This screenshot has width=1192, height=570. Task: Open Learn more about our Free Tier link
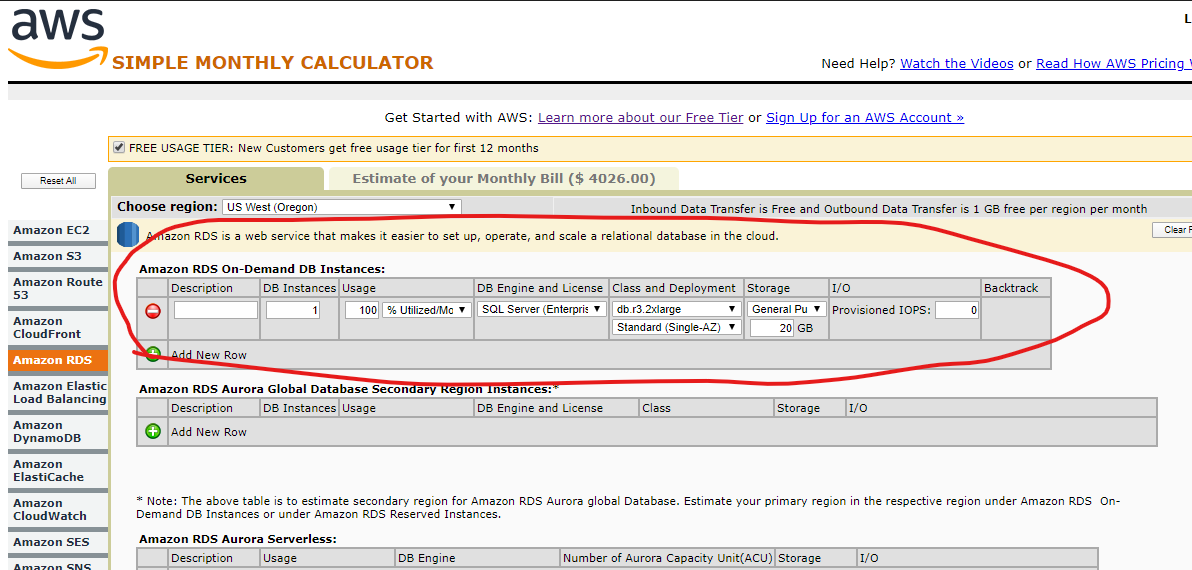[x=640, y=117]
